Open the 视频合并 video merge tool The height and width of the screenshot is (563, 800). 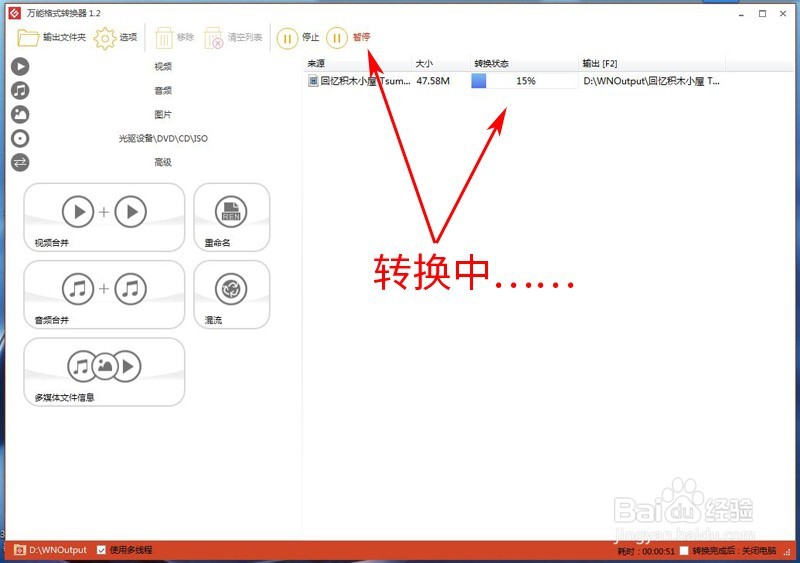point(104,217)
